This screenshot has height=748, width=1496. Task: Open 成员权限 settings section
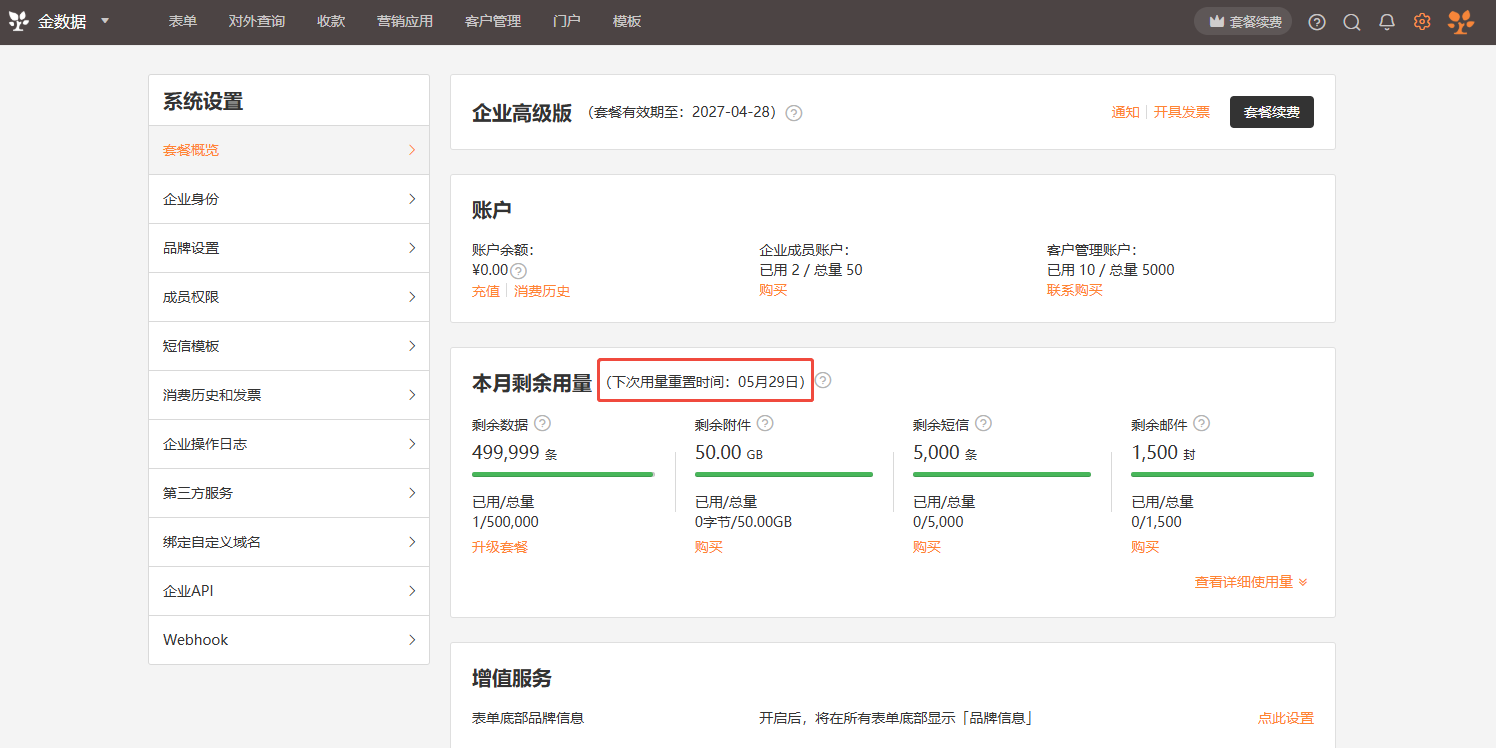[289, 297]
